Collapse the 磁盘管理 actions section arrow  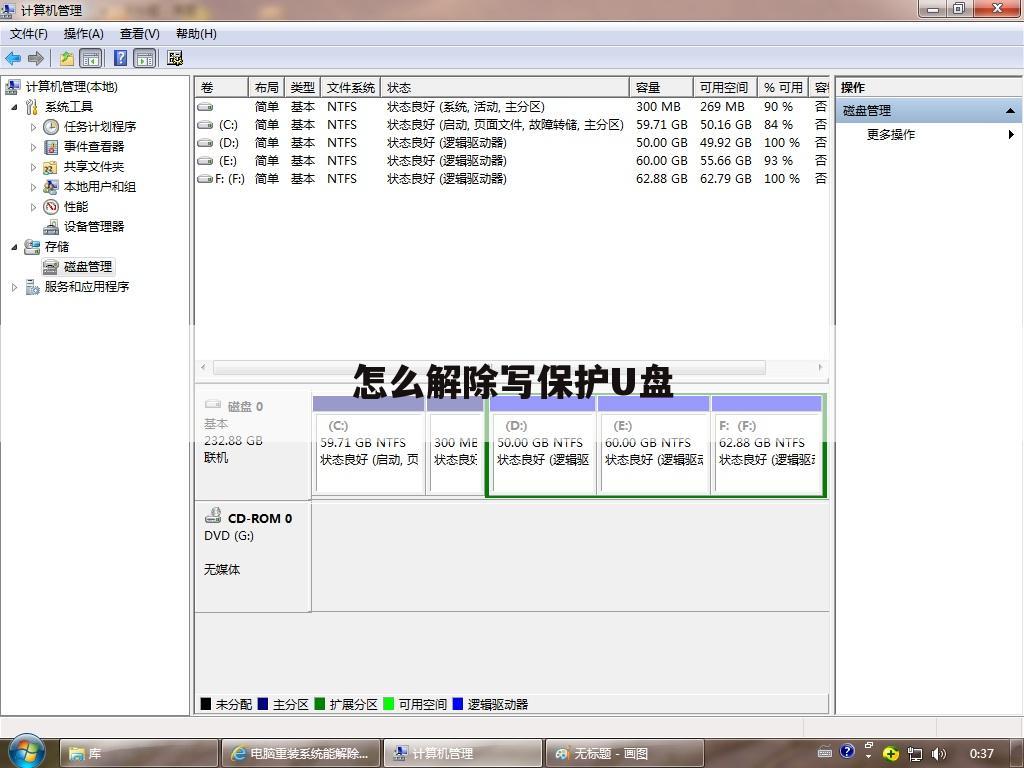(1010, 111)
